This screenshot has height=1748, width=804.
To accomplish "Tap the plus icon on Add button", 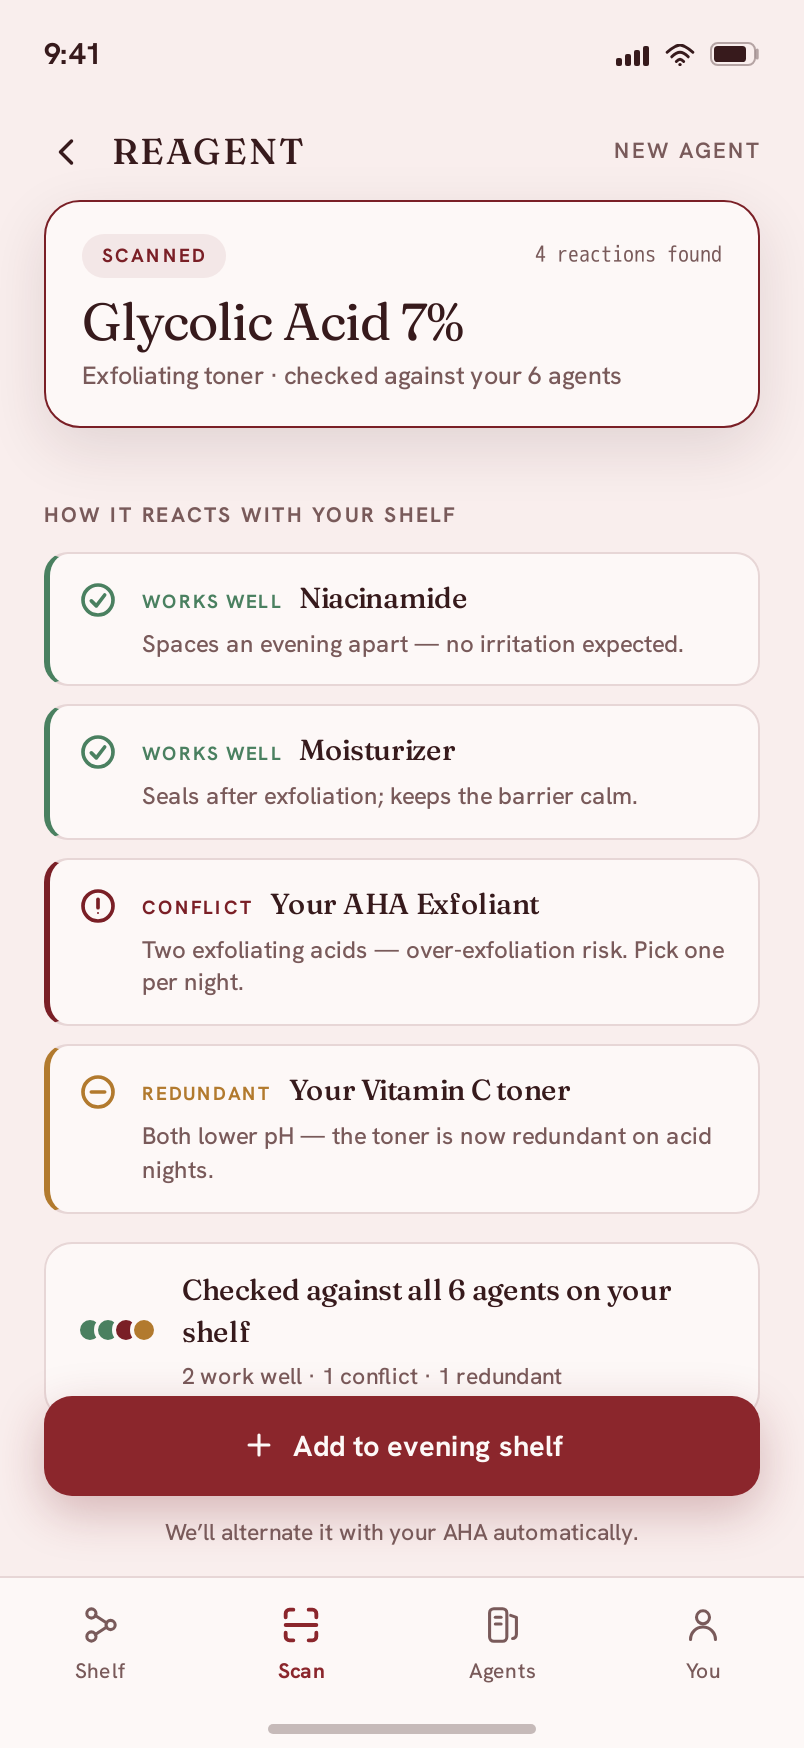I will 259,1446.
